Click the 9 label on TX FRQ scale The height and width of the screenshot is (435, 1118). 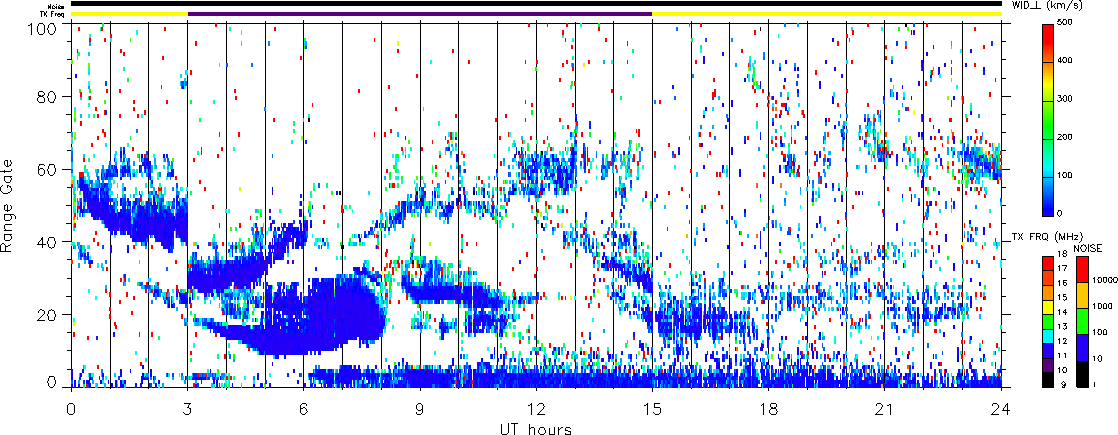[x=1063, y=384]
